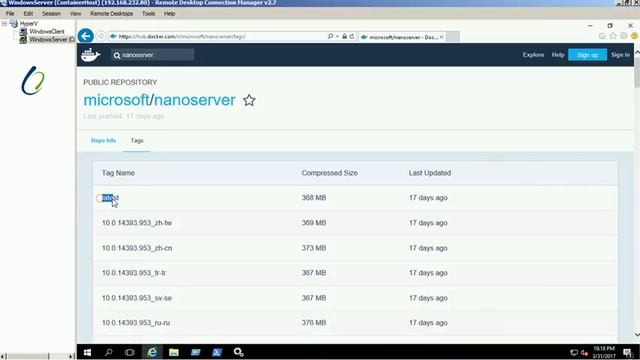Open Task View on the taskbar
The height and width of the screenshot is (360, 640).
tap(130, 352)
